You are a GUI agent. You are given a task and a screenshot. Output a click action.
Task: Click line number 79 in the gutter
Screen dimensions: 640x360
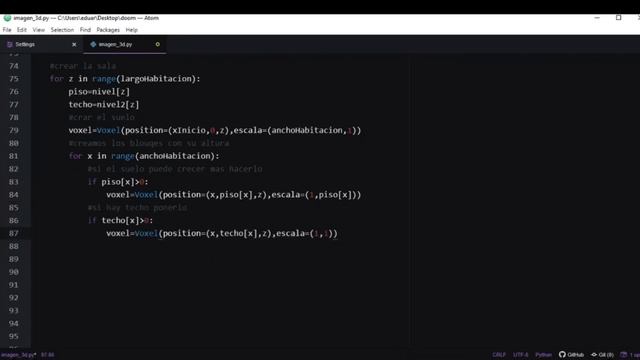coord(14,130)
